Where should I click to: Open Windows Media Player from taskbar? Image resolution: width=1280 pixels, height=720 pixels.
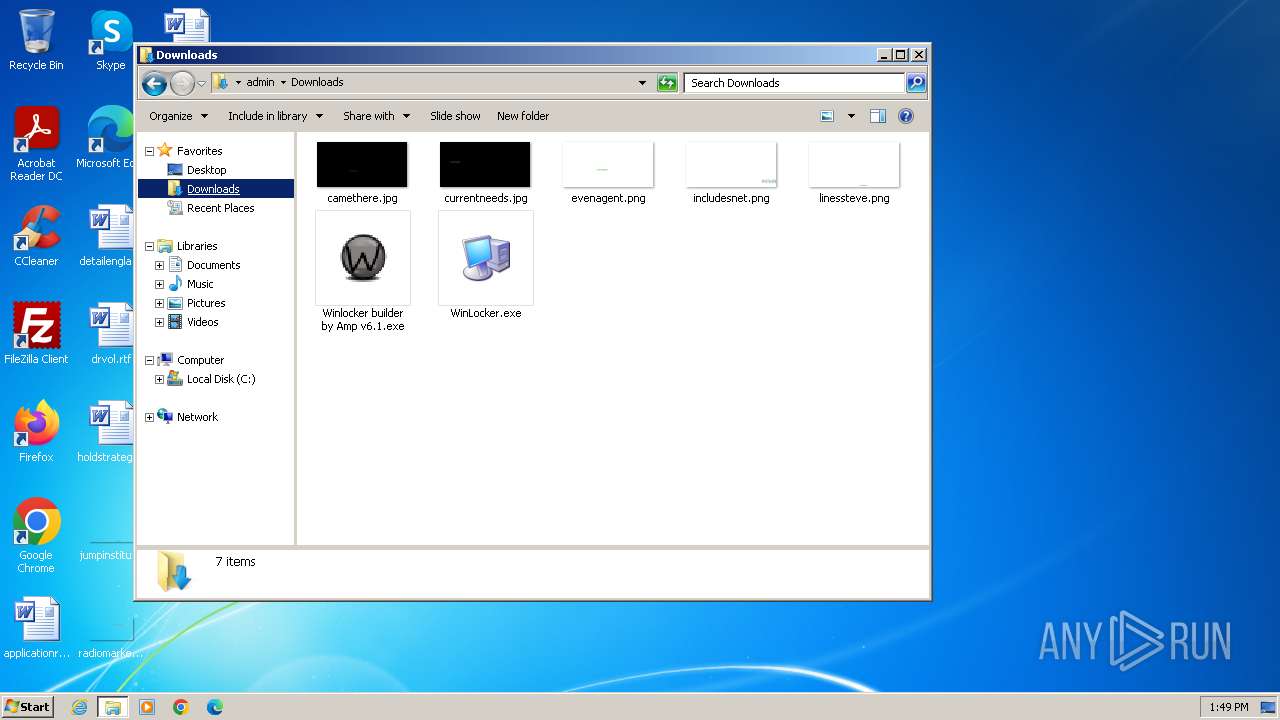[x=147, y=707]
